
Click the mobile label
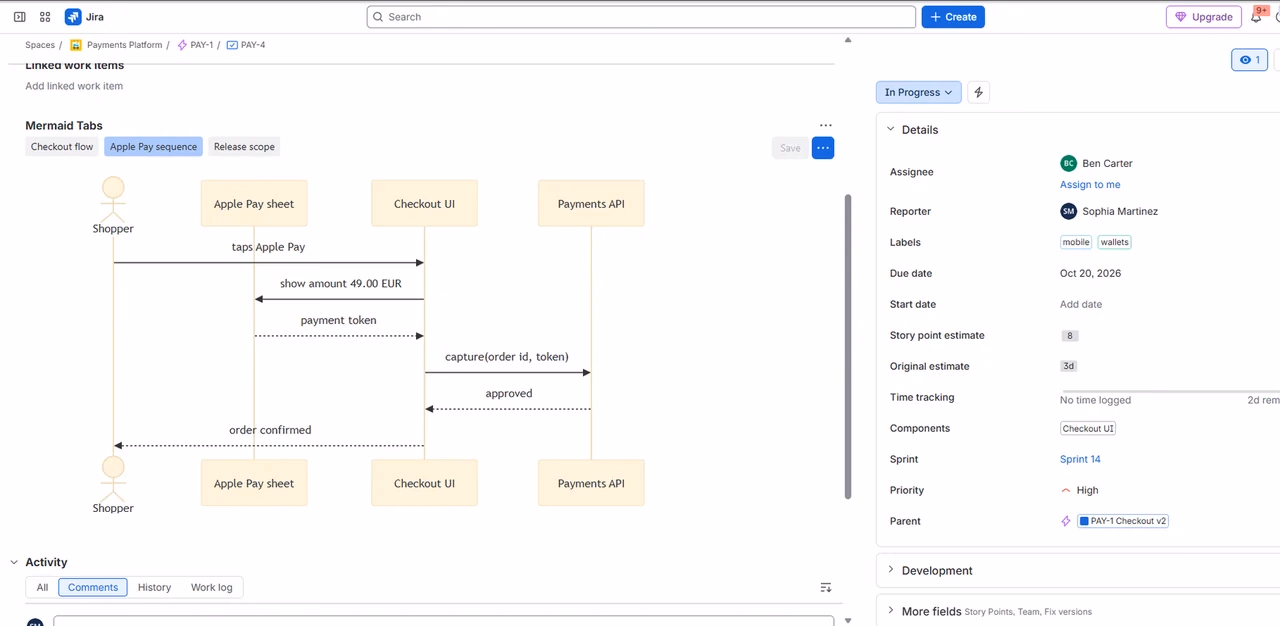tap(1076, 242)
